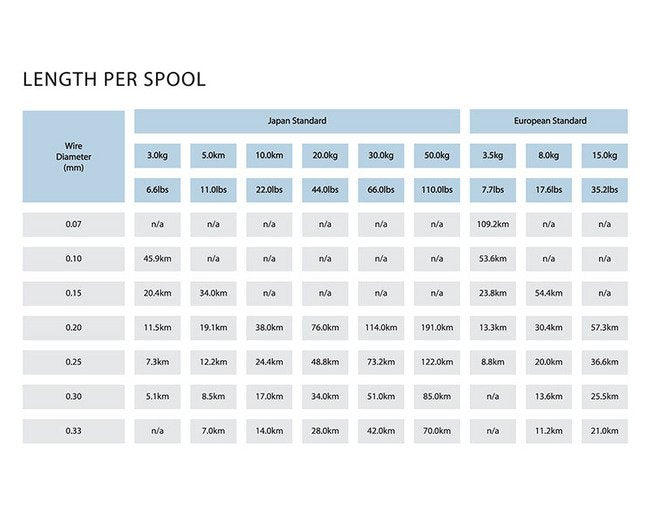Click the 109.2km cell

coord(493,225)
